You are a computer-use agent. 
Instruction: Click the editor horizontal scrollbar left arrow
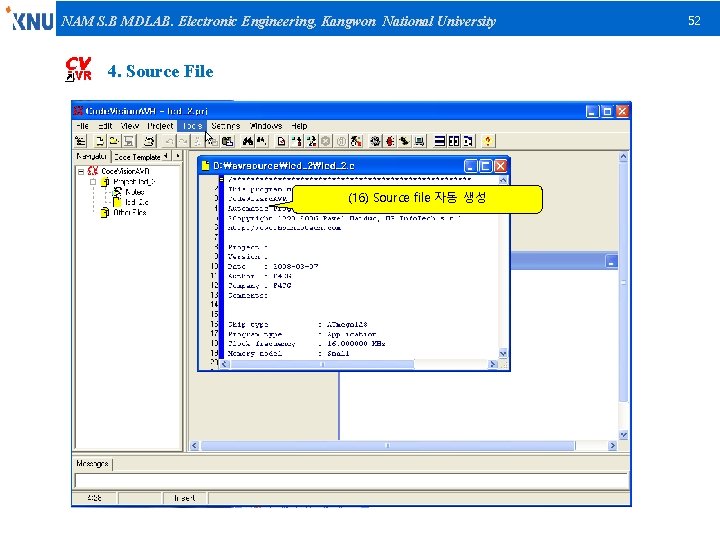[x=225, y=364]
